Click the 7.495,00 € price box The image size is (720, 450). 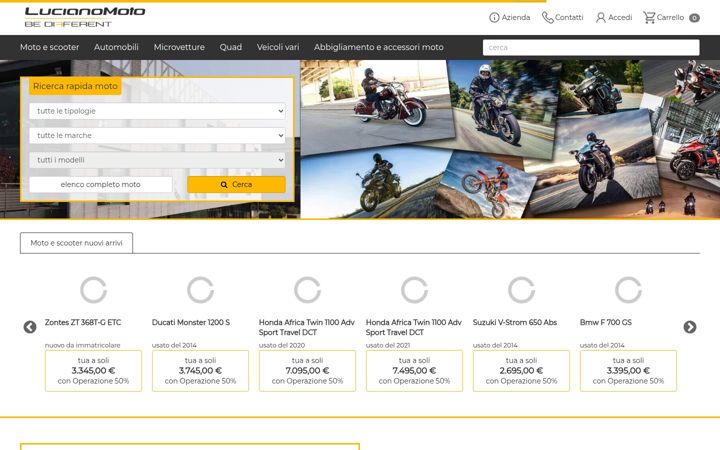pos(414,371)
